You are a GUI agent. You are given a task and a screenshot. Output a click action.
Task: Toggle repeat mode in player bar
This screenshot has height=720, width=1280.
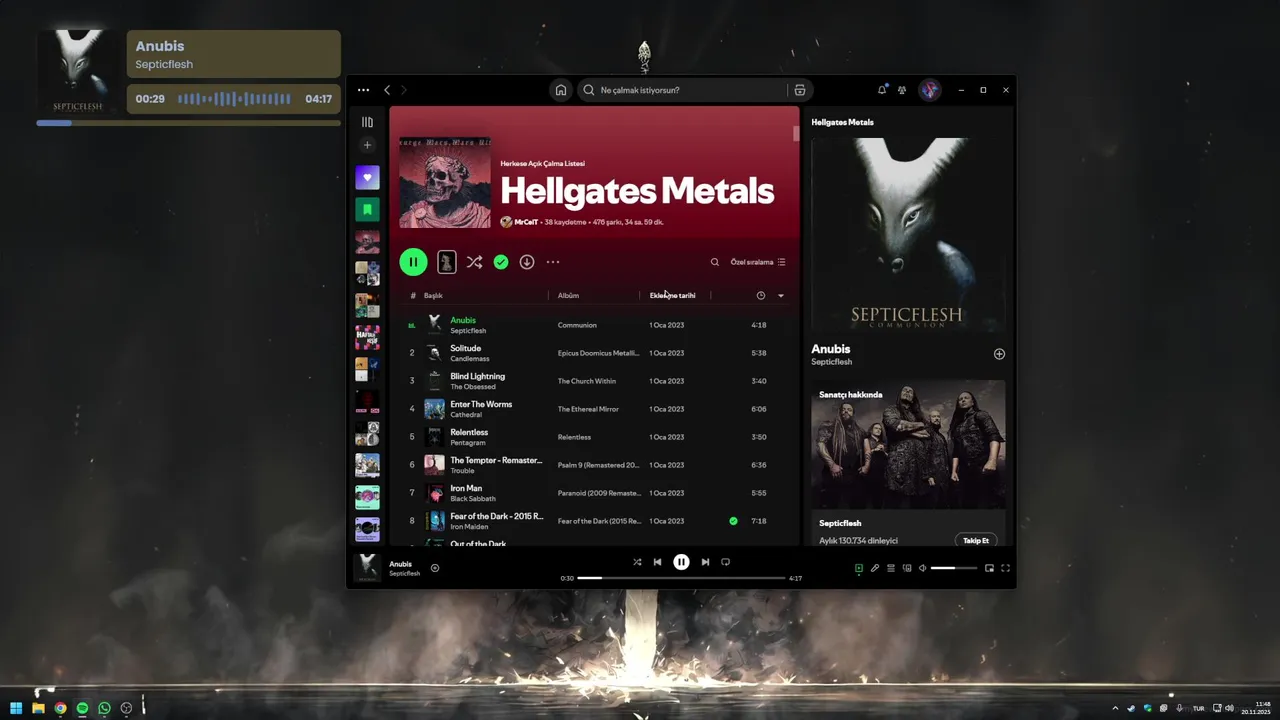(x=725, y=562)
